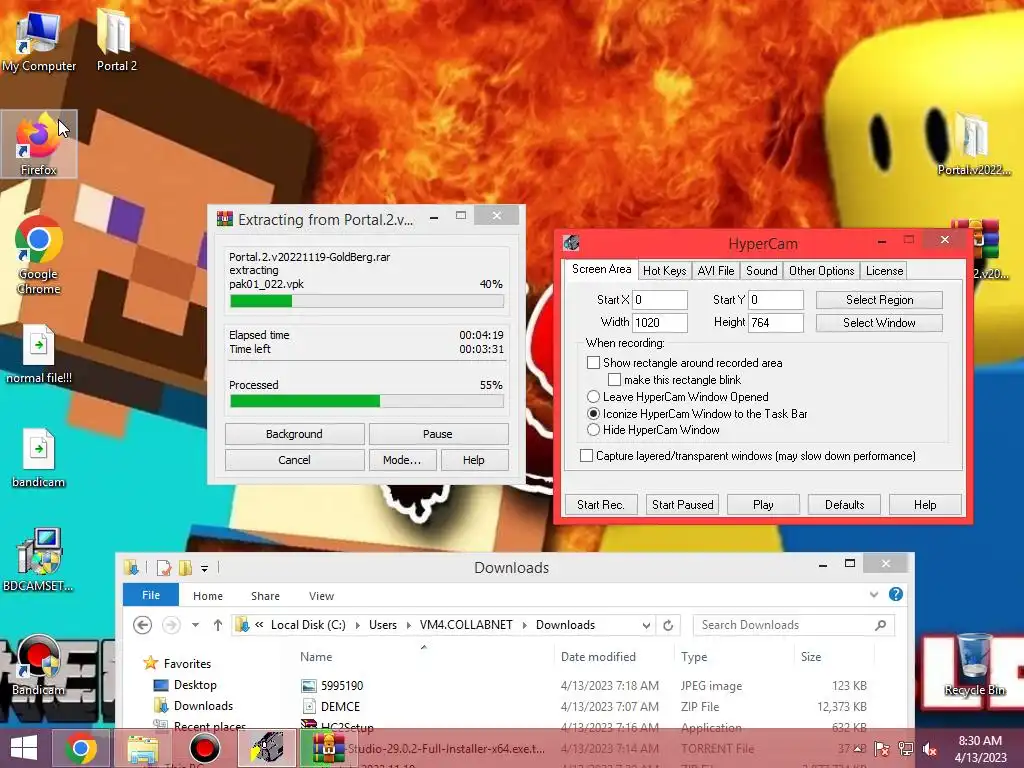Click Select Window button
Viewport: 1024px width, 768px height.
(879, 323)
